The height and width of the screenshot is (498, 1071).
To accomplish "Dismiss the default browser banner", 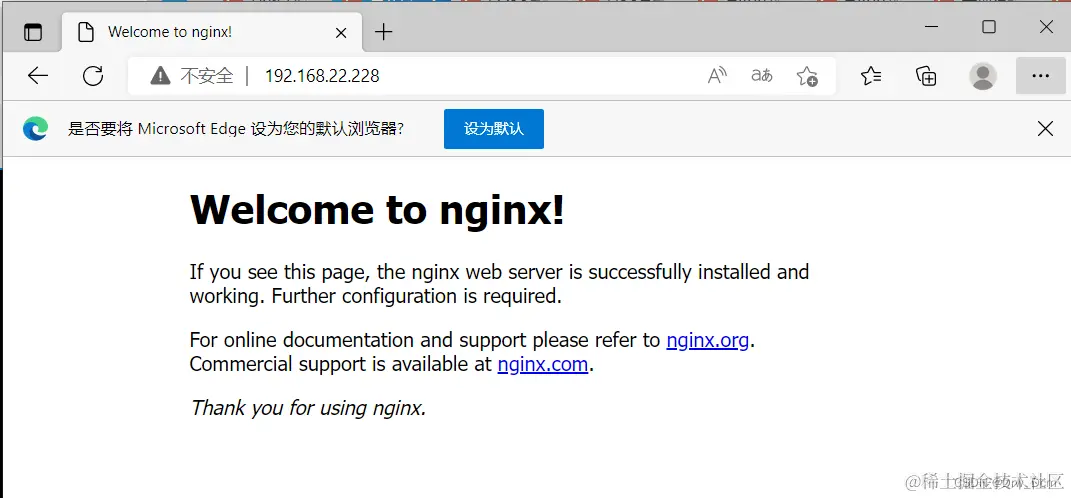I will point(1045,128).
